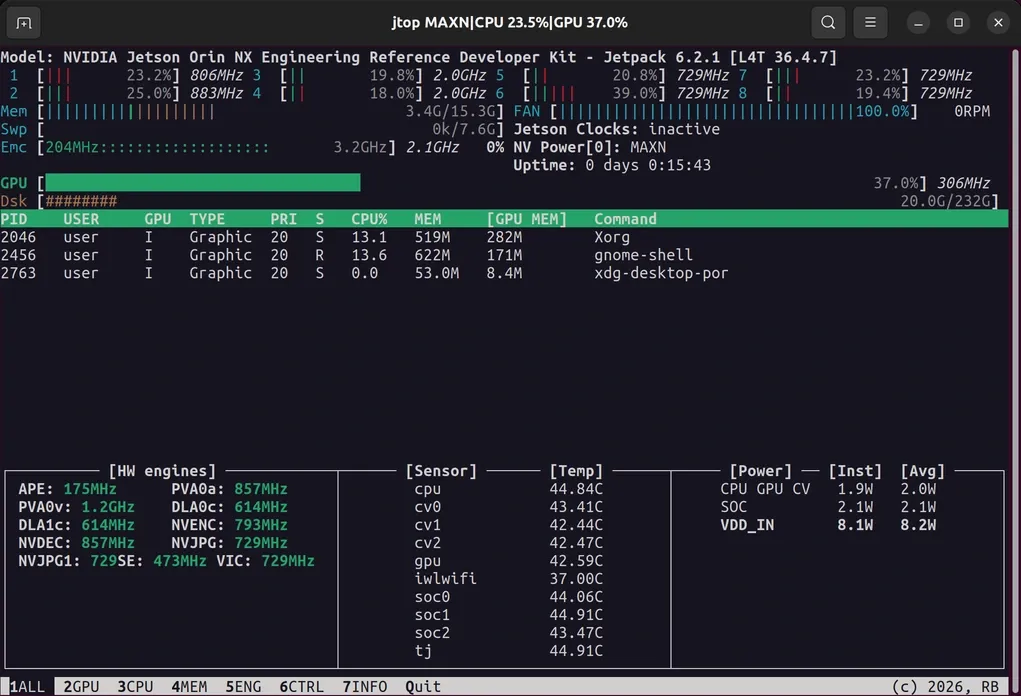Click the DLA0c: 614MHz engine entry
Screen dimensions: 1021x696
coord(229,507)
